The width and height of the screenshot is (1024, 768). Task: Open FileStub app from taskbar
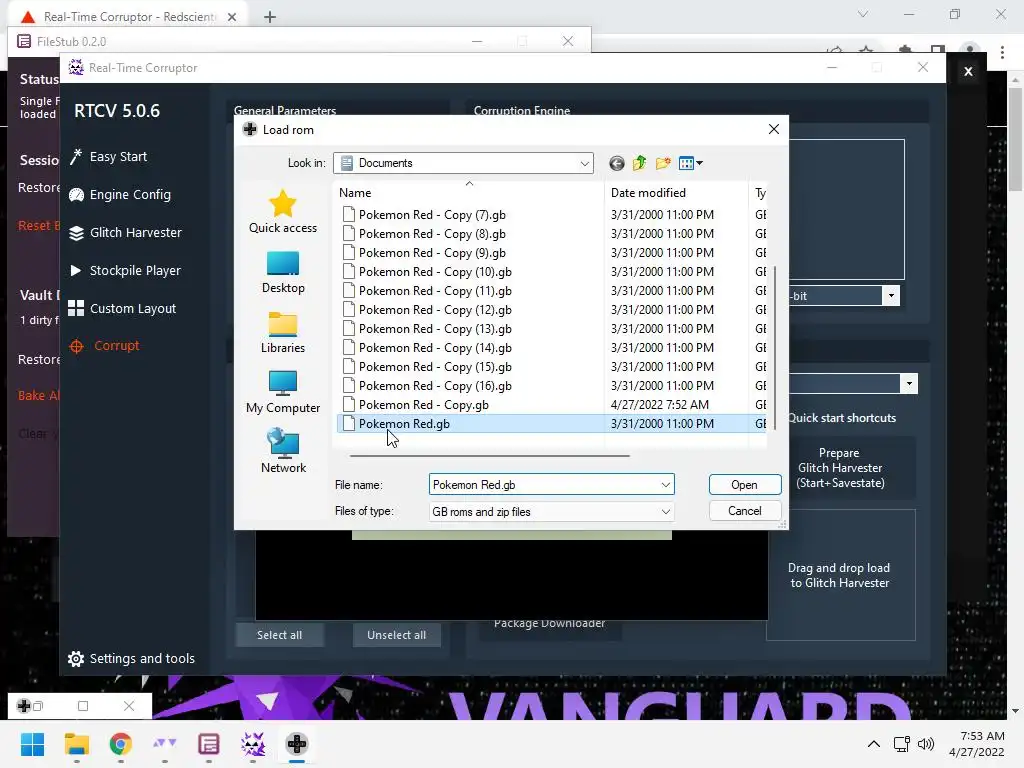point(208,744)
